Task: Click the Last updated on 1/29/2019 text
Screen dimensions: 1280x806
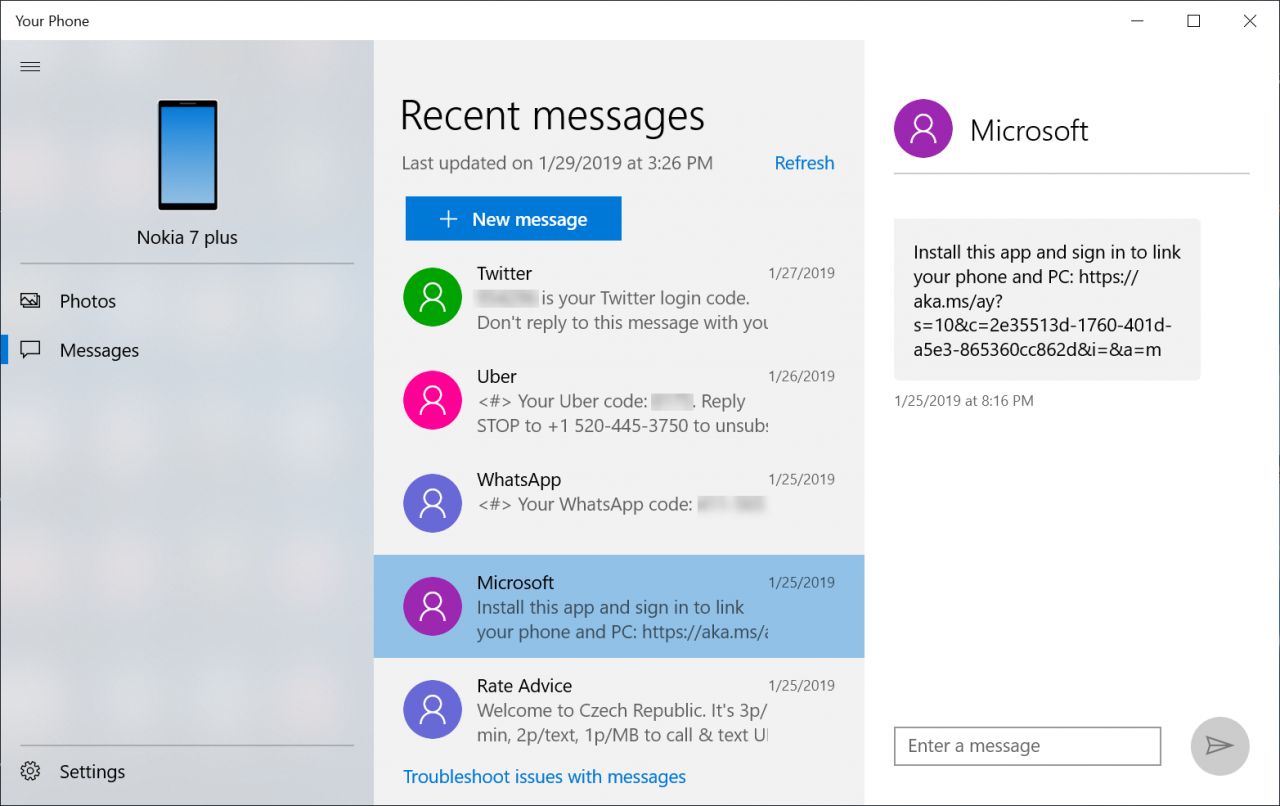Action: pyautogui.click(x=557, y=163)
